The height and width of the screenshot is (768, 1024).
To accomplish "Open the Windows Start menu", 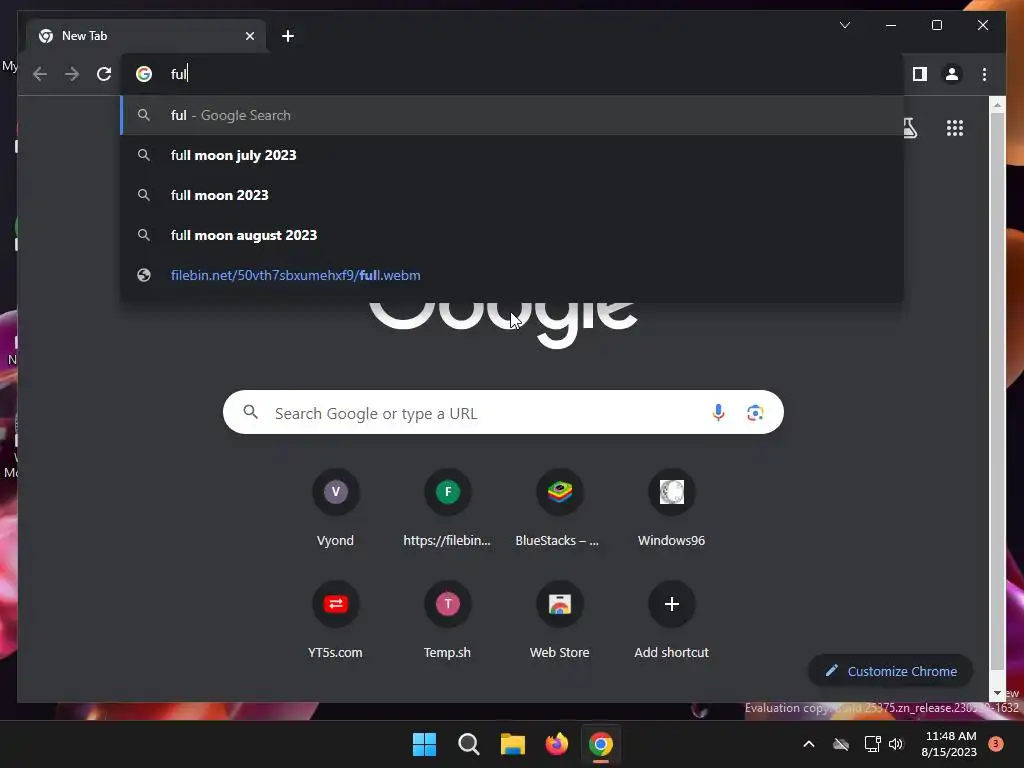I will point(424,744).
